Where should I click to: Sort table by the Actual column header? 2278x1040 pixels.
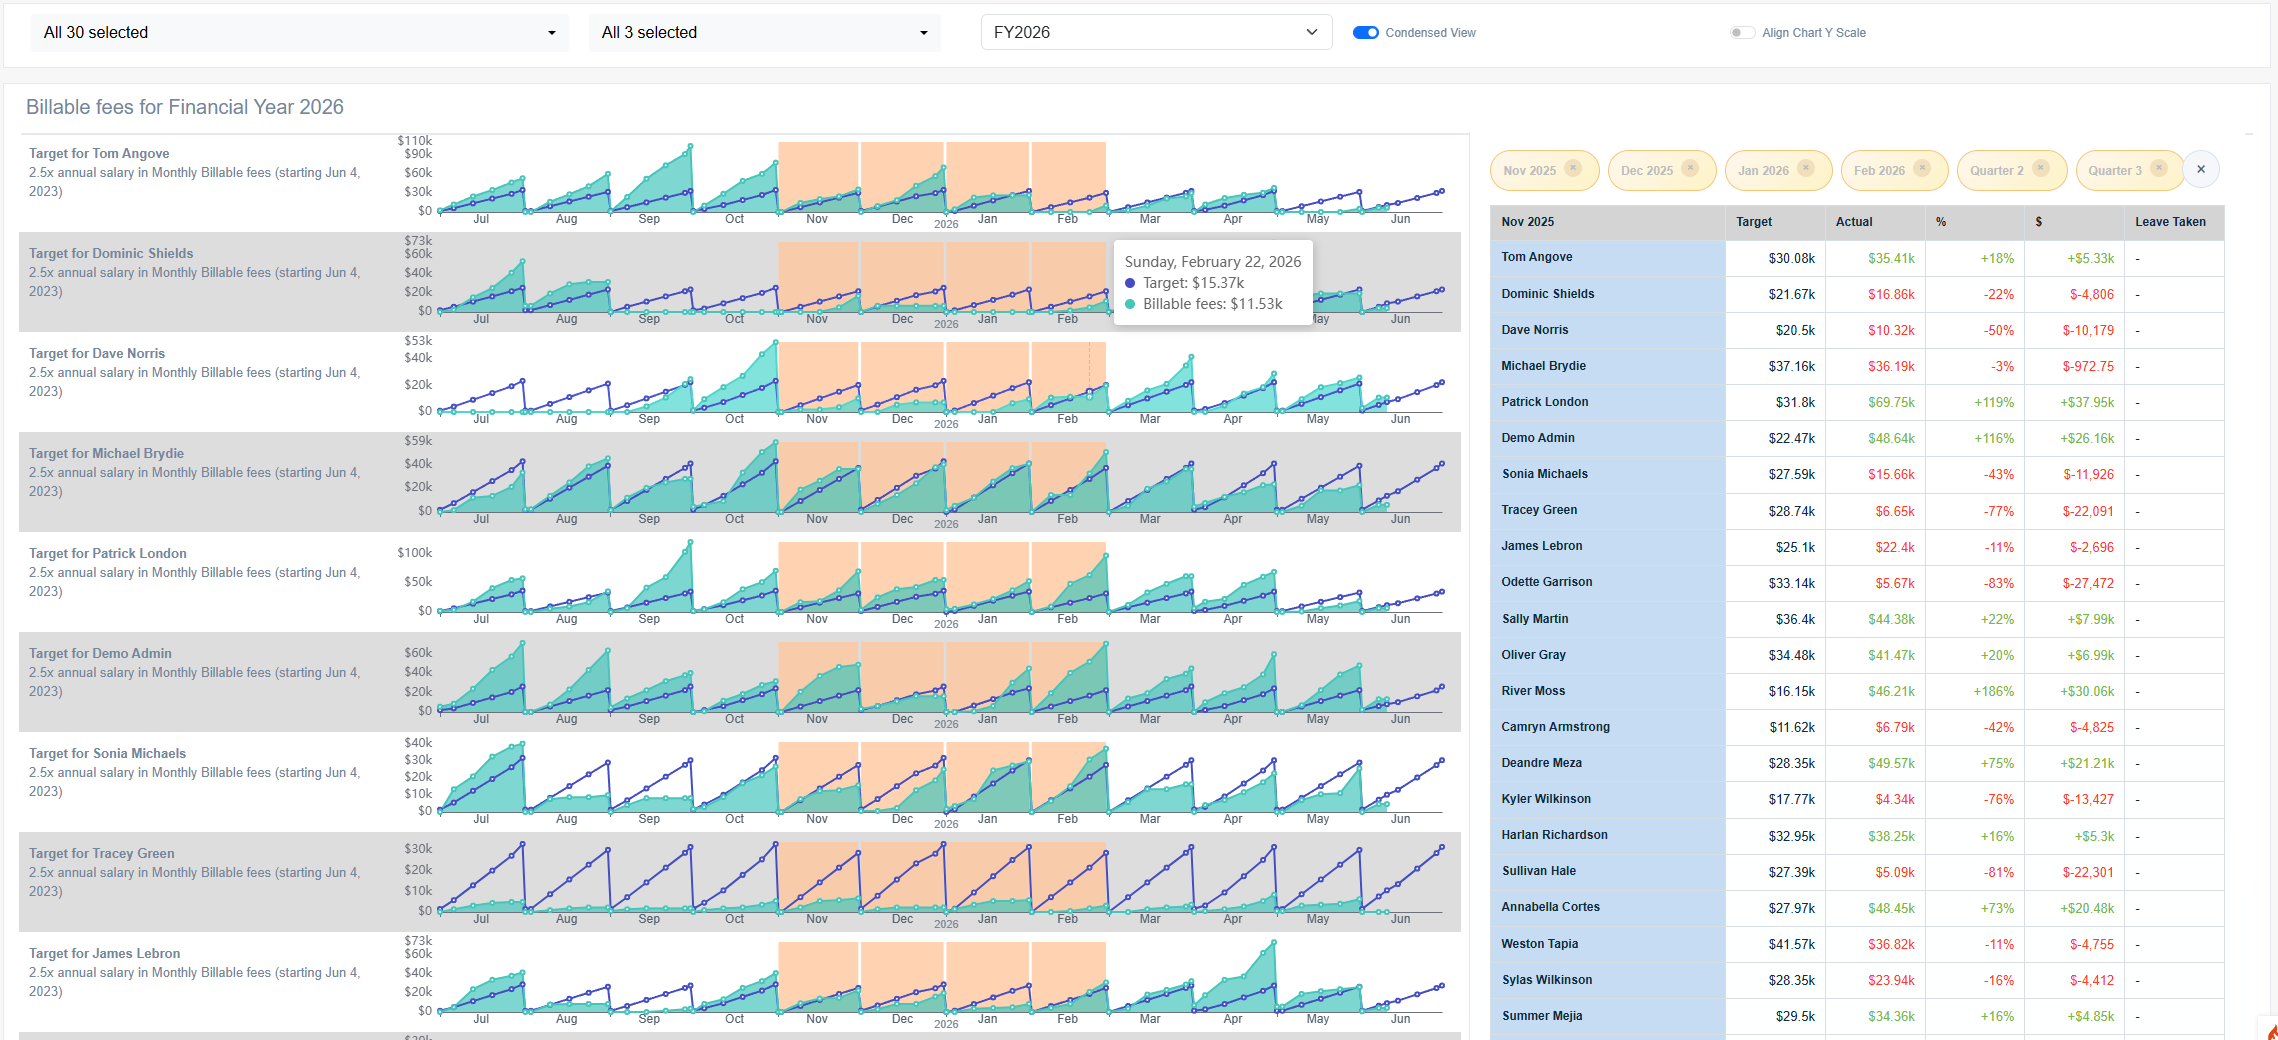click(x=1854, y=222)
